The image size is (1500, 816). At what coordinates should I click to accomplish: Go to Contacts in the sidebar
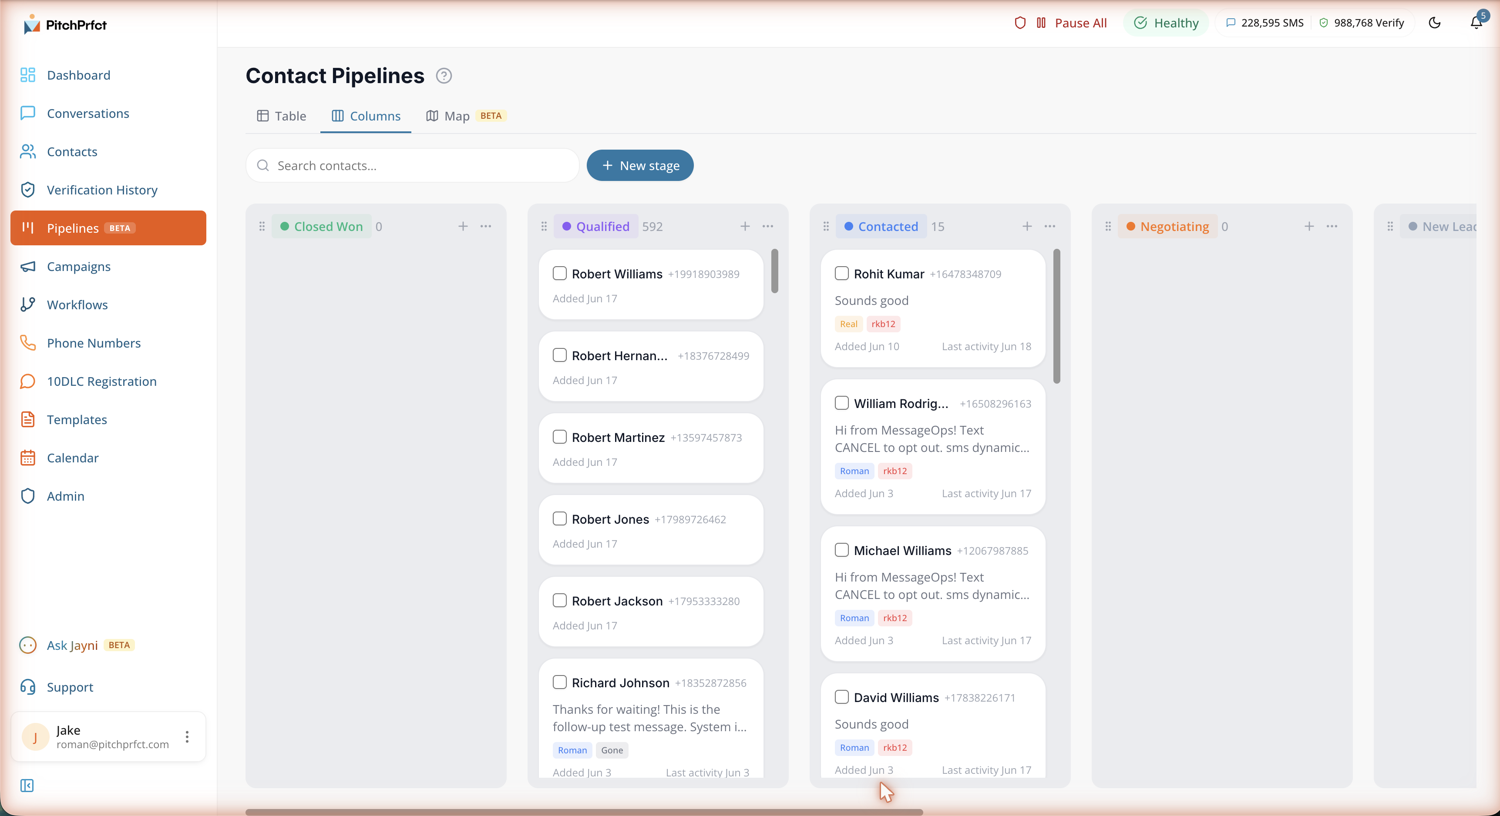tap(108, 152)
